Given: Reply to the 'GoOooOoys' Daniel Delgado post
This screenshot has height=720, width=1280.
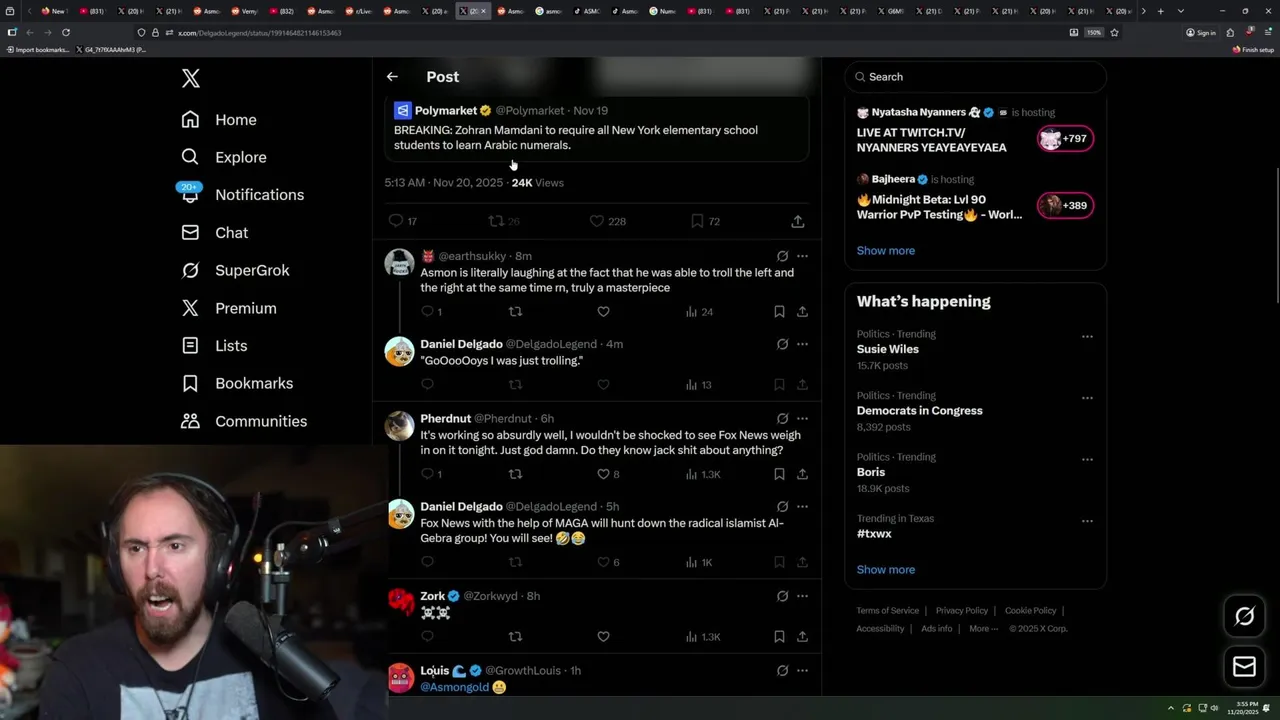Looking at the screenshot, I should [427, 385].
